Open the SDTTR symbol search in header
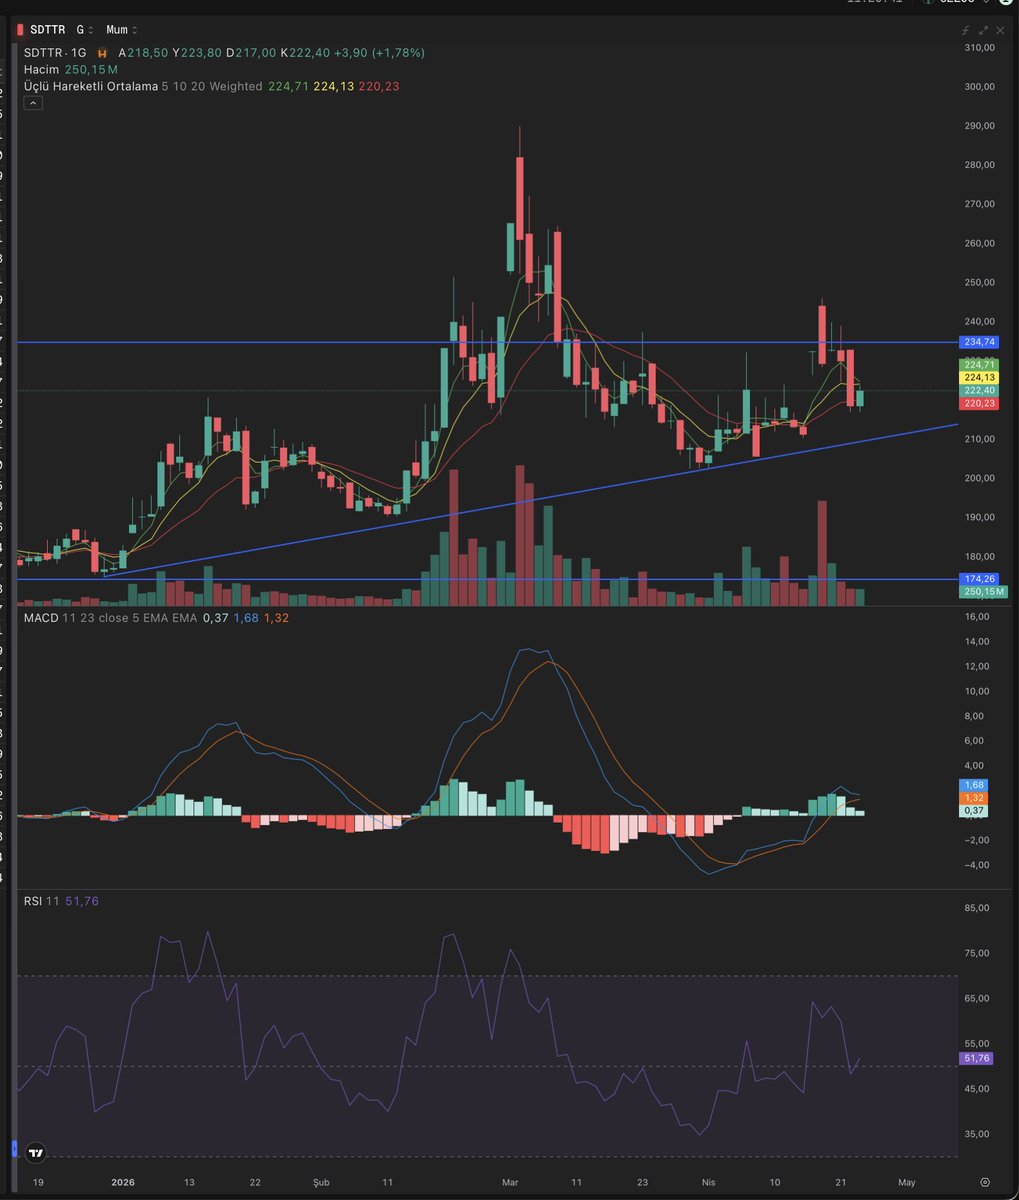 coord(47,30)
